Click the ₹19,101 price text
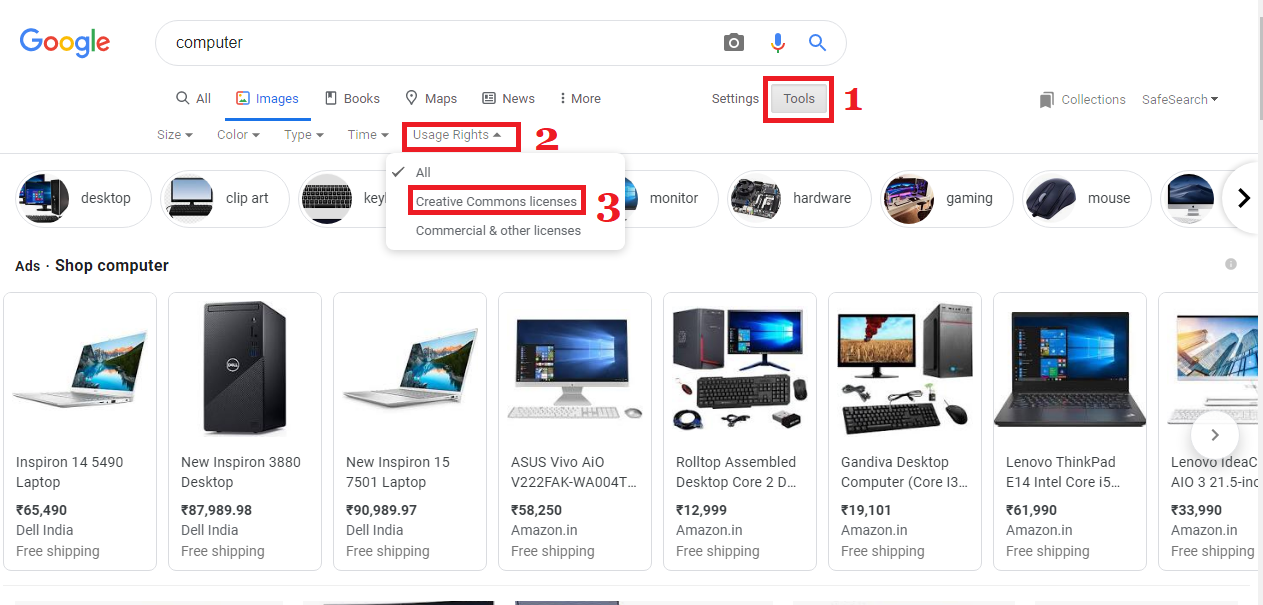Viewport: 1263px width, 605px height. tap(866, 510)
